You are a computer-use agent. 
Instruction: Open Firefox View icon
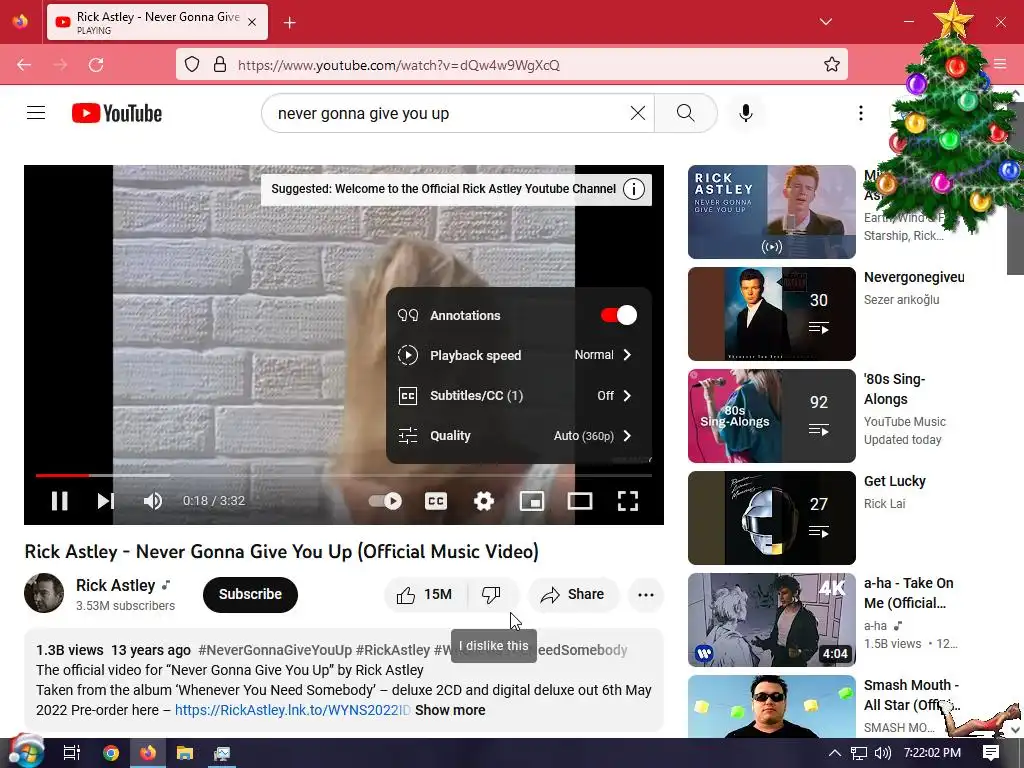click(x=20, y=22)
